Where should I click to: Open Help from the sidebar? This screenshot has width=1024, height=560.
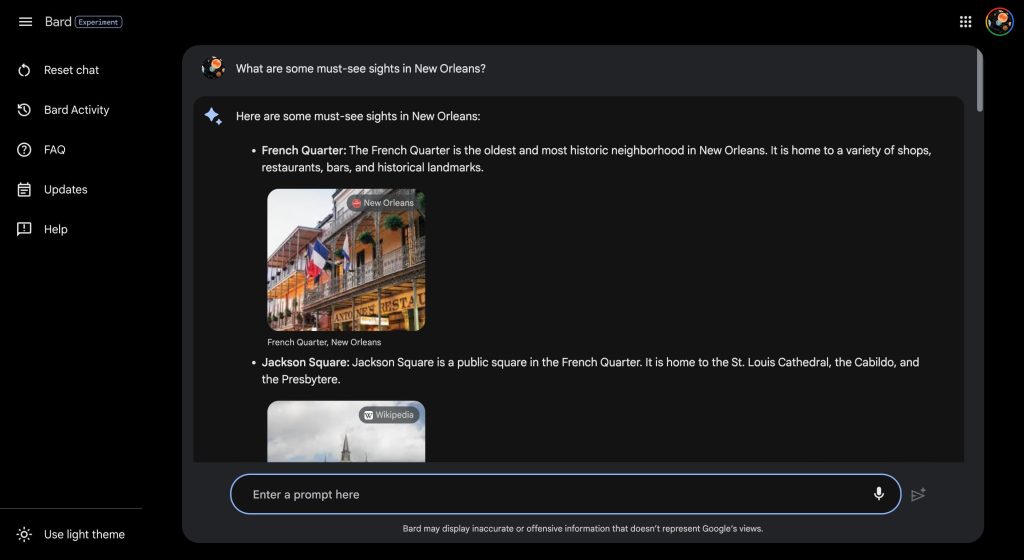(55, 229)
